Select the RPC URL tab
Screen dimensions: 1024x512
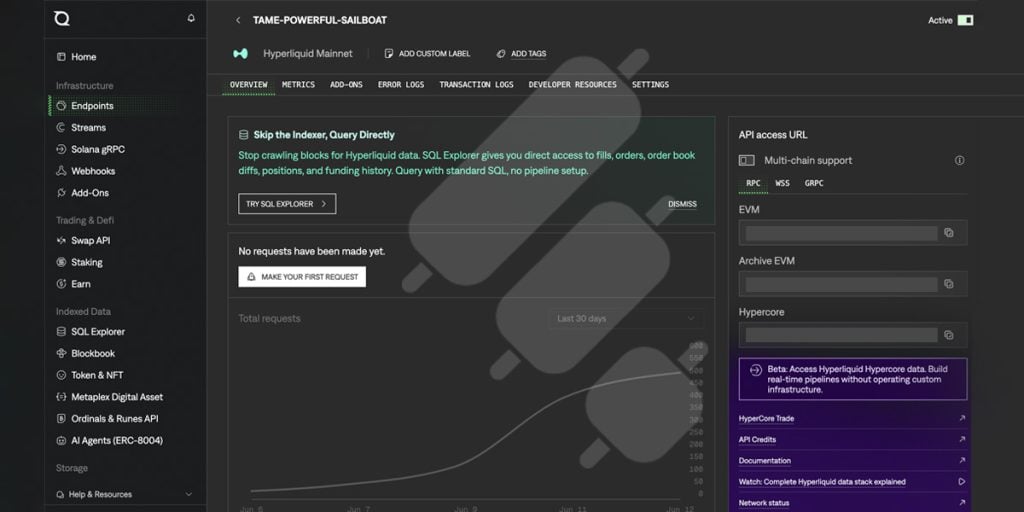[753, 184]
